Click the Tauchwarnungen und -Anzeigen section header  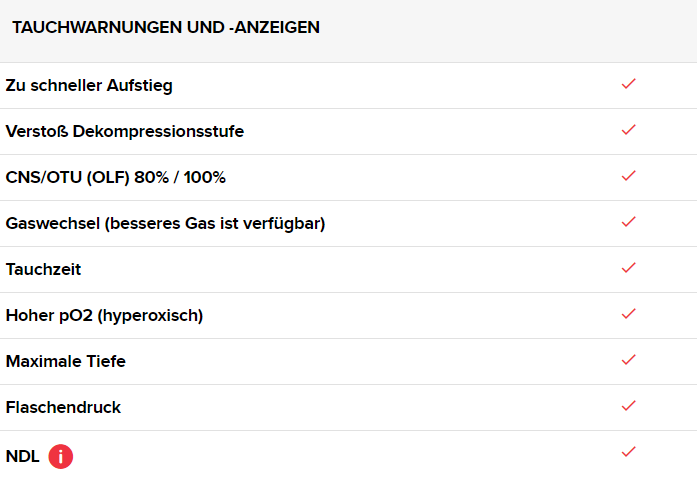pyautogui.click(x=166, y=28)
